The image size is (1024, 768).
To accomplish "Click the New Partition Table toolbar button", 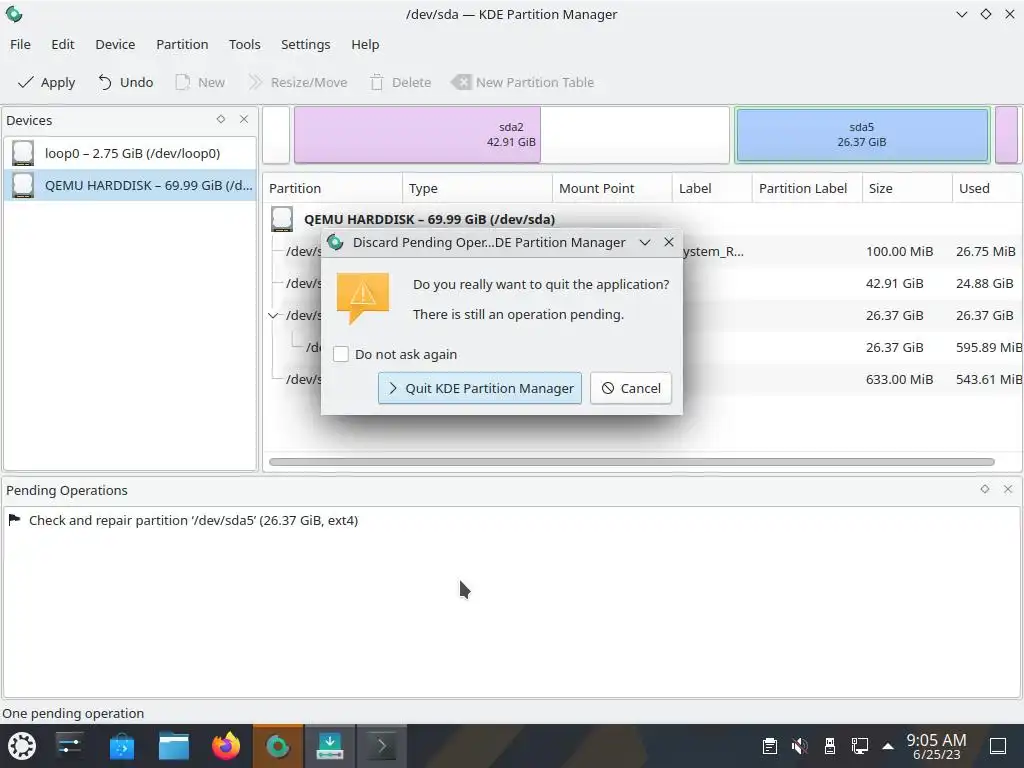I will point(523,82).
